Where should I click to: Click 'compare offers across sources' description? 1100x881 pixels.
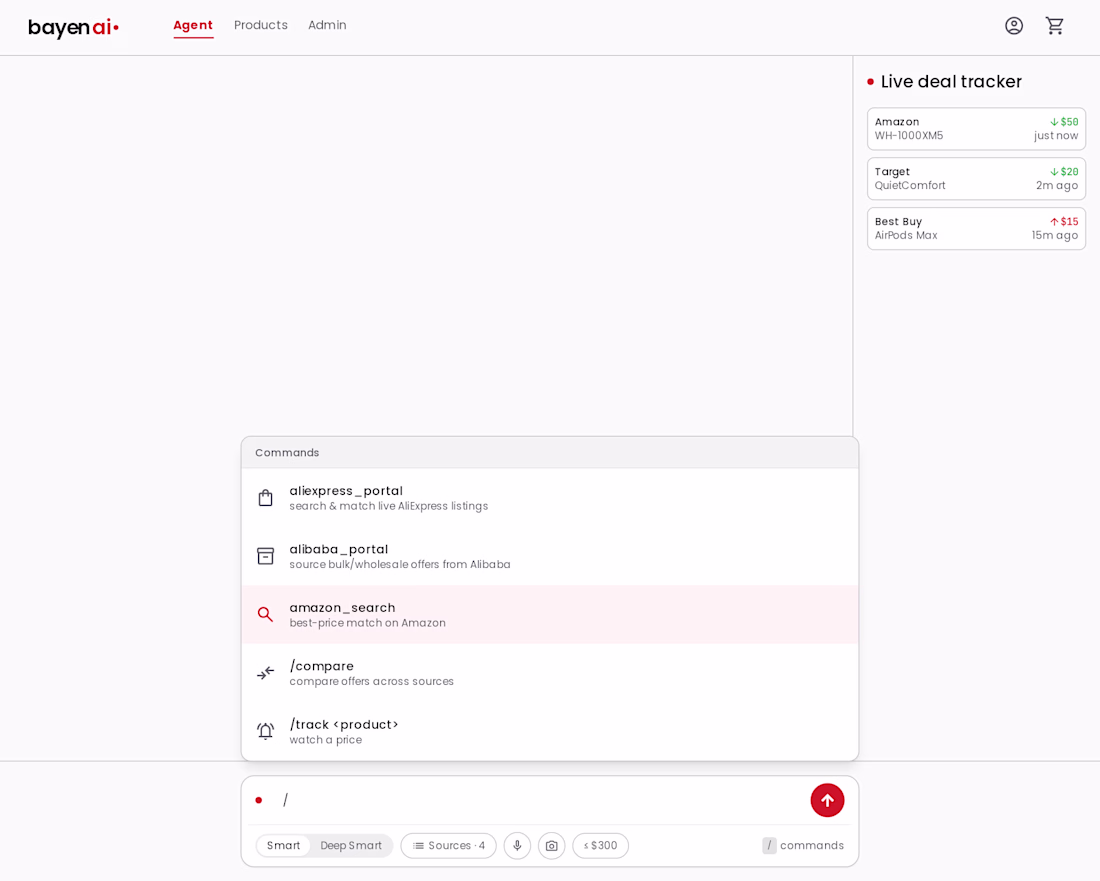tap(372, 681)
